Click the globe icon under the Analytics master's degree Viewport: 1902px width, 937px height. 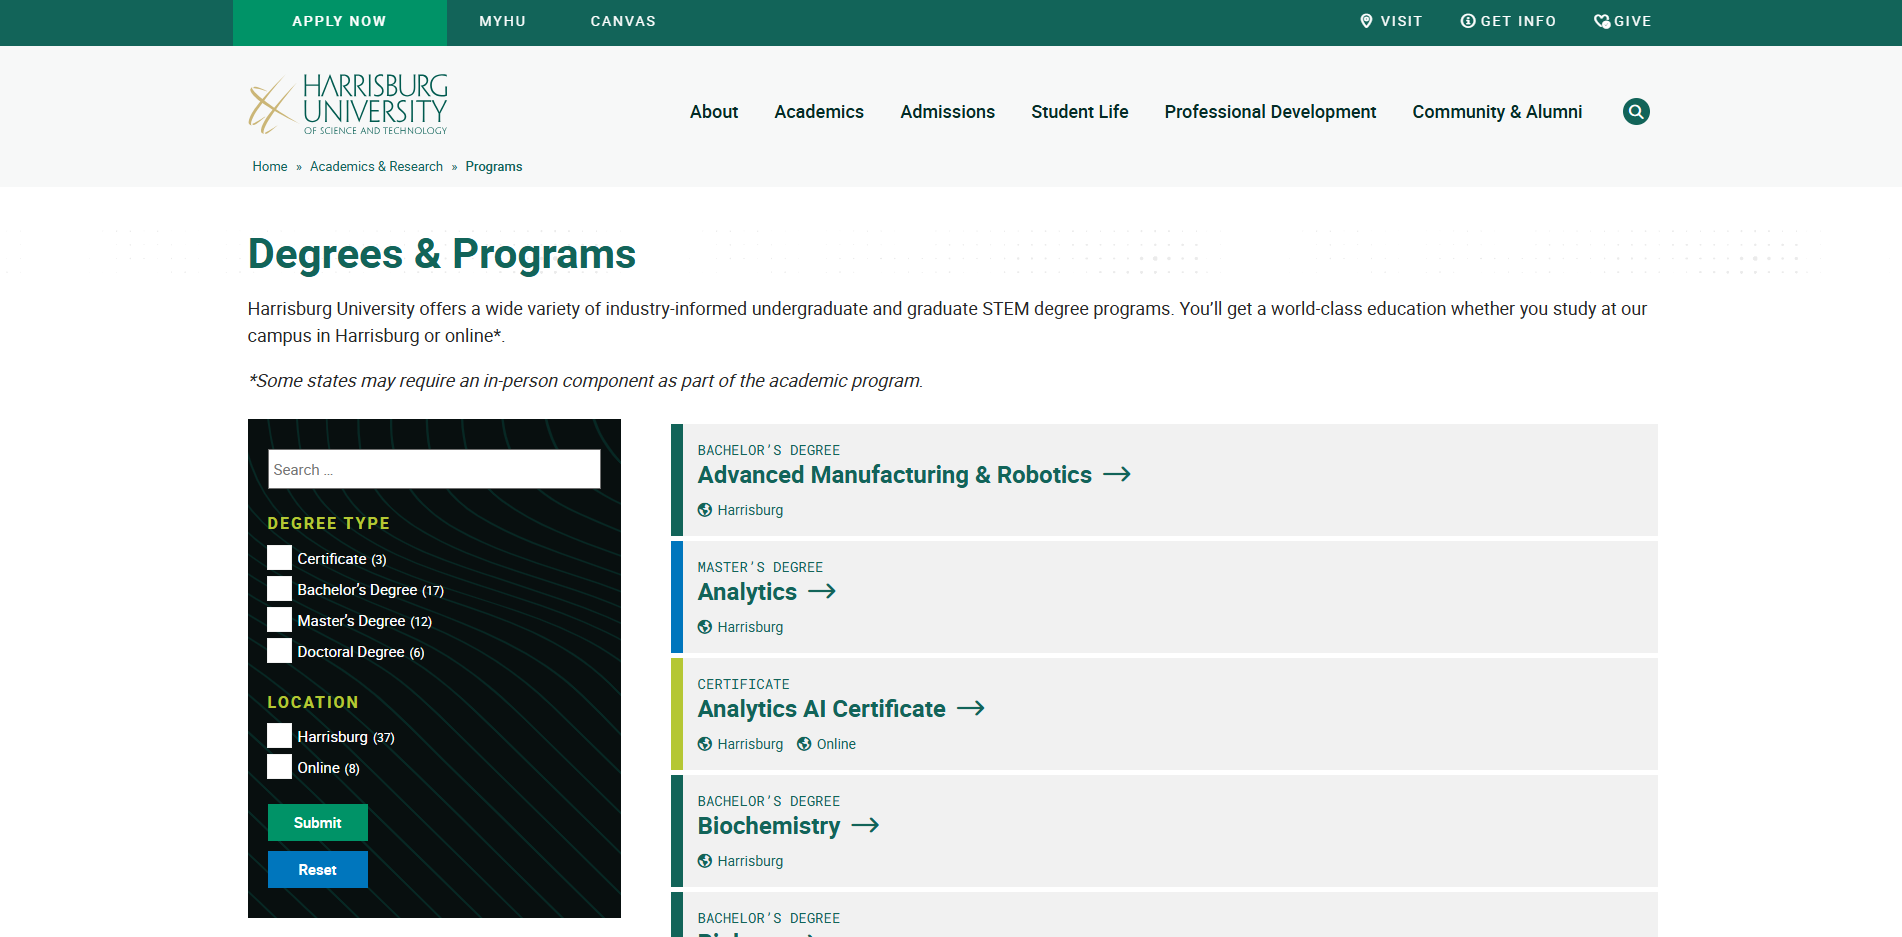coord(705,627)
